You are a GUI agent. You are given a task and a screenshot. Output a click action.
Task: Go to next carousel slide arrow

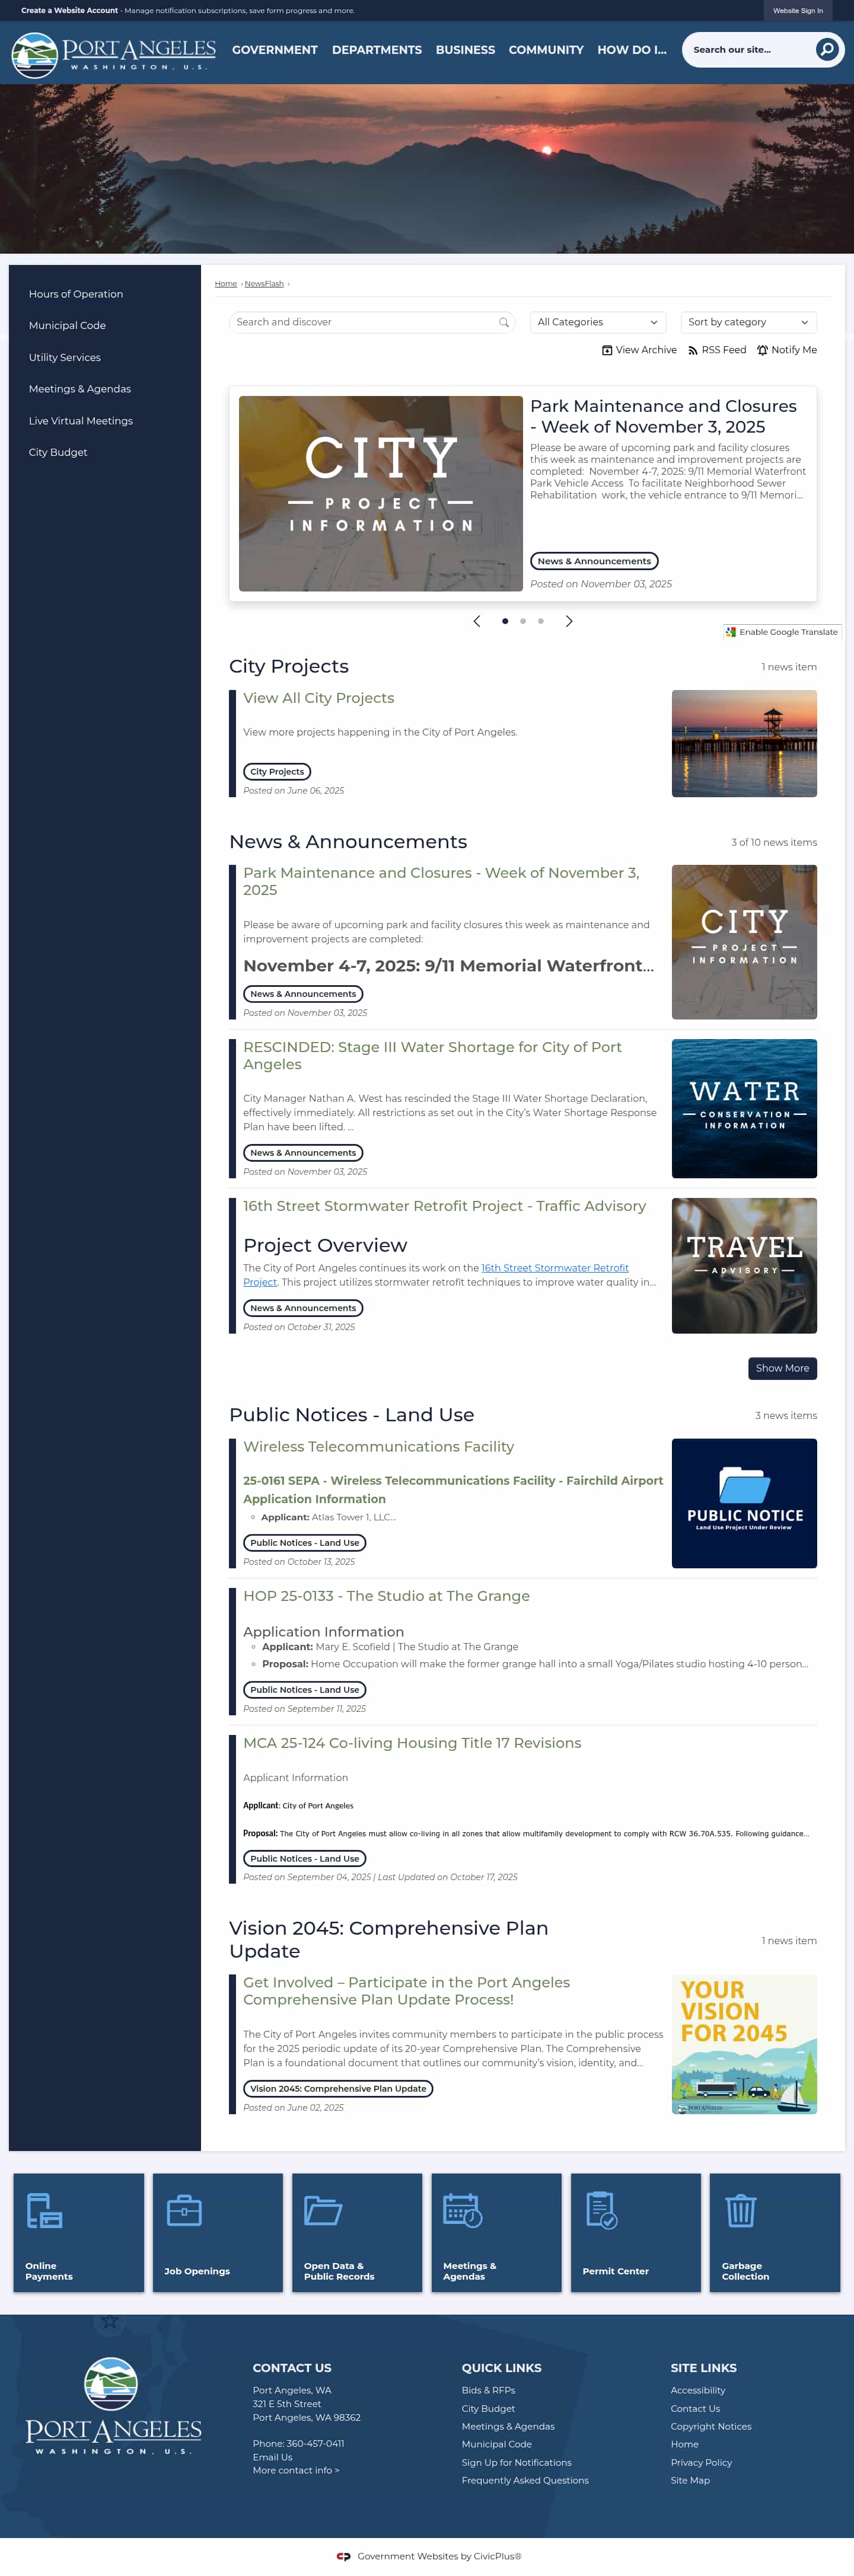[569, 621]
